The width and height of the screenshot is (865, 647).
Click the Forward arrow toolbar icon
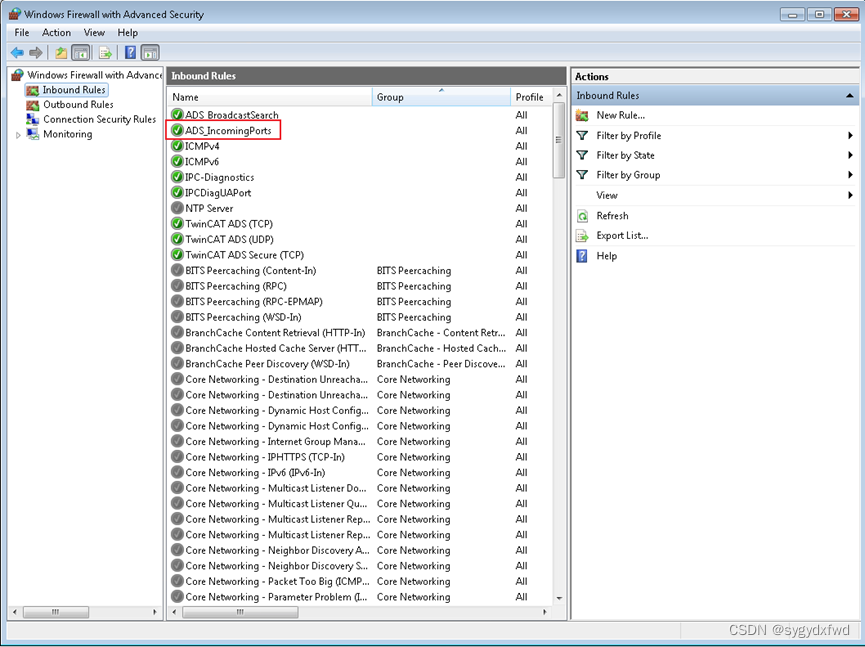click(x=36, y=53)
